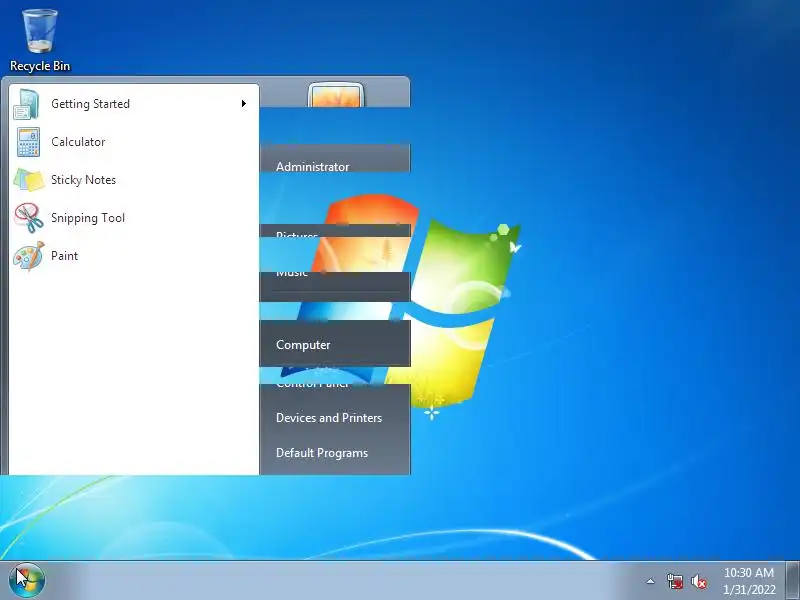Click the Paint palette icon
This screenshot has width=800, height=600.
[29, 256]
